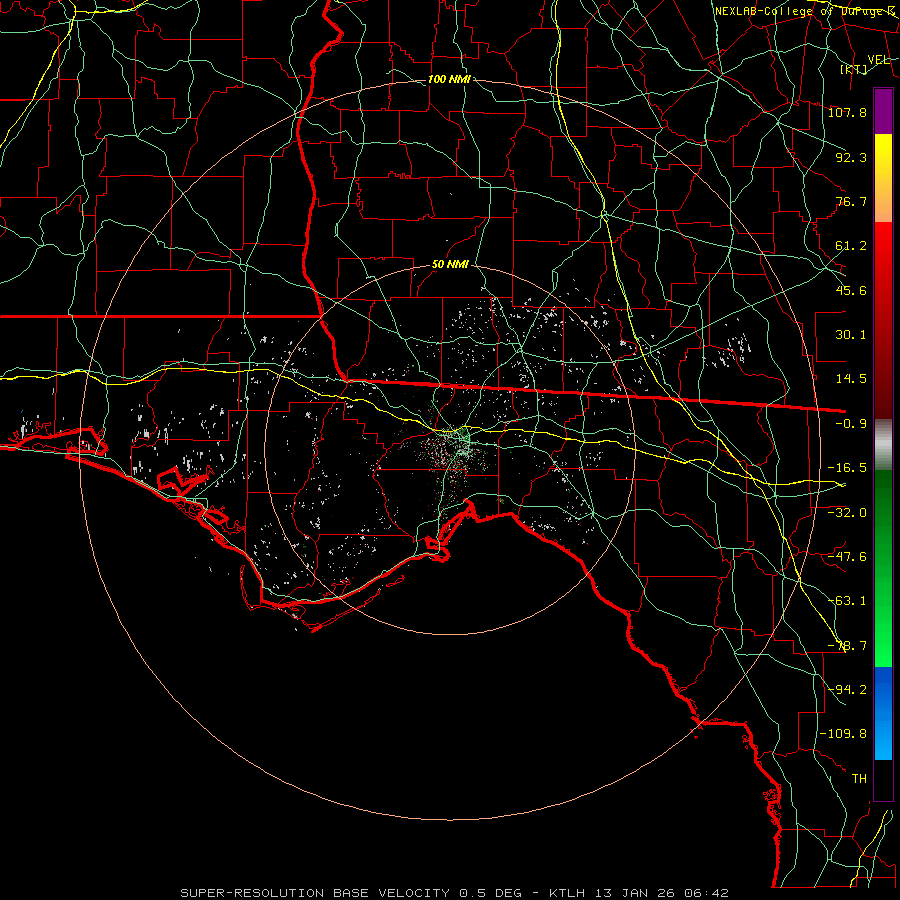The height and width of the screenshot is (900, 900).
Task: Pick the black TH segment of color bar
Action: tap(883, 780)
